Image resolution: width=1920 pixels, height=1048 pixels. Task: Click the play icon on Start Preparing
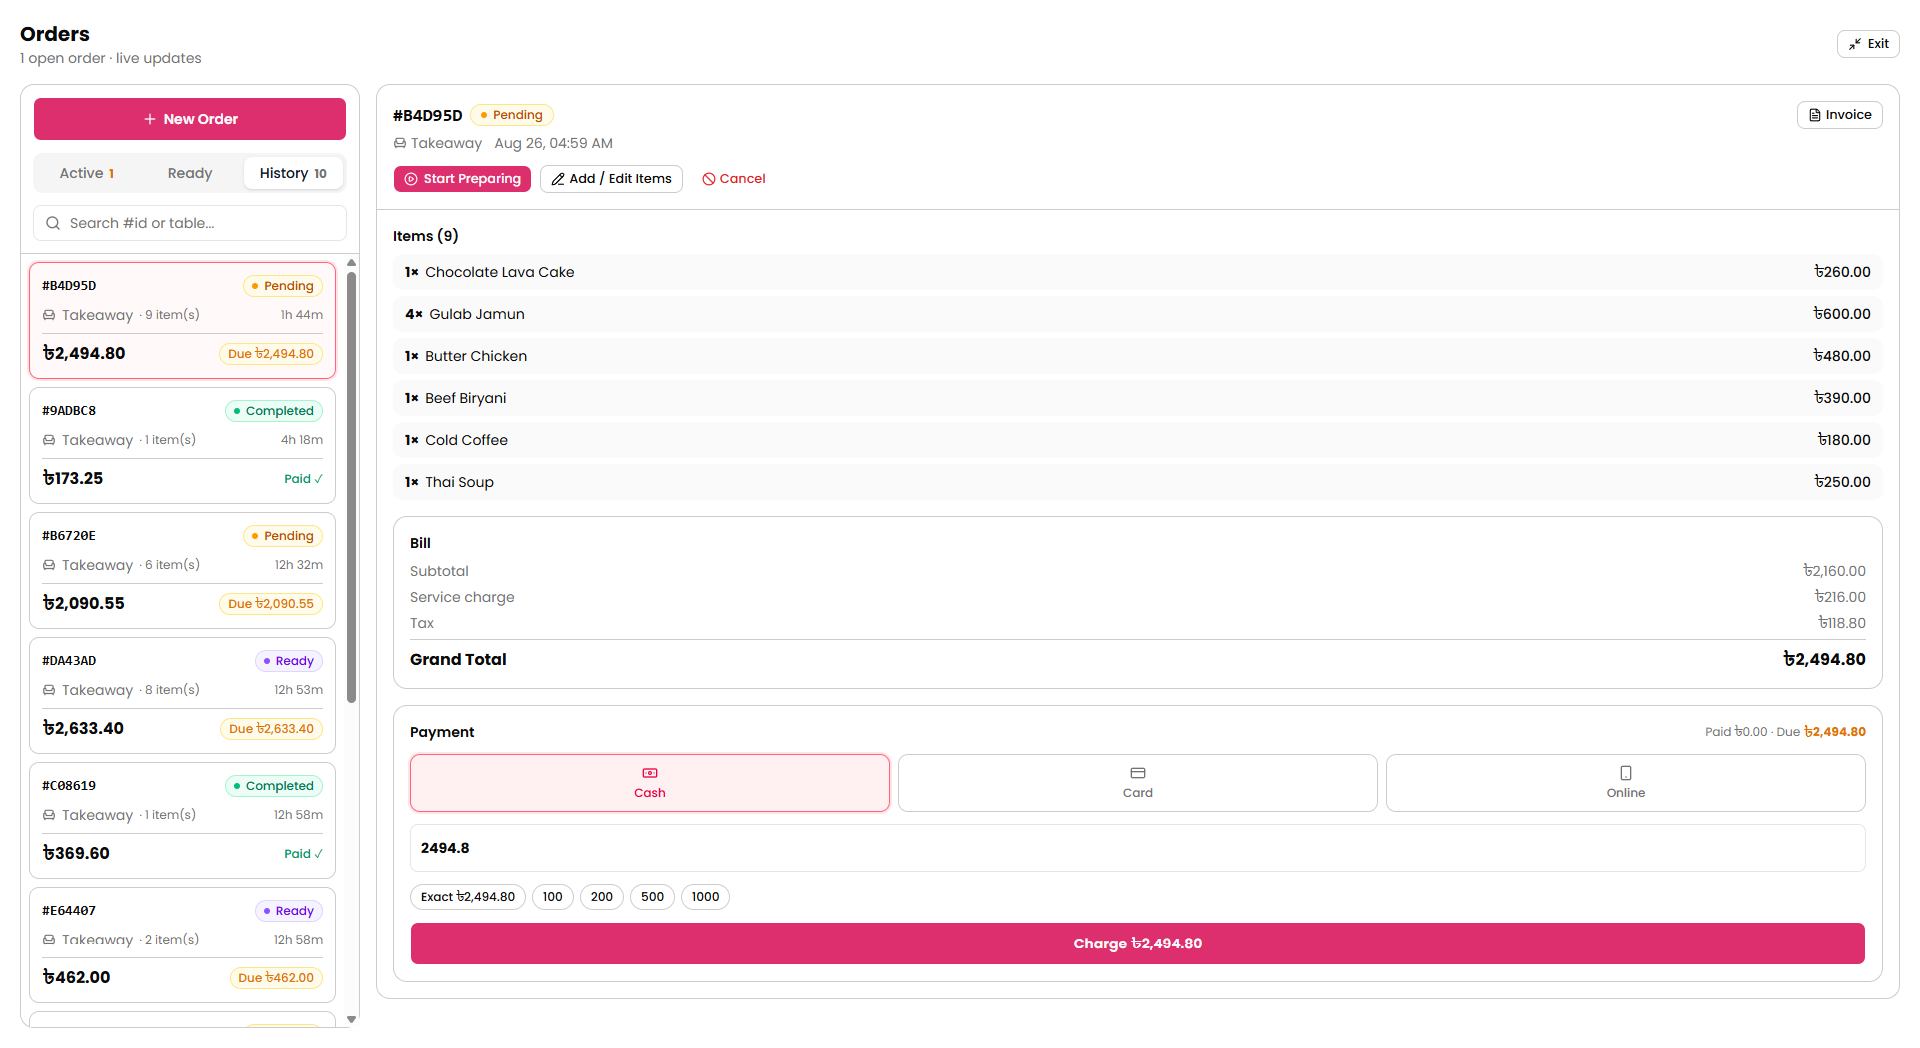(411, 179)
